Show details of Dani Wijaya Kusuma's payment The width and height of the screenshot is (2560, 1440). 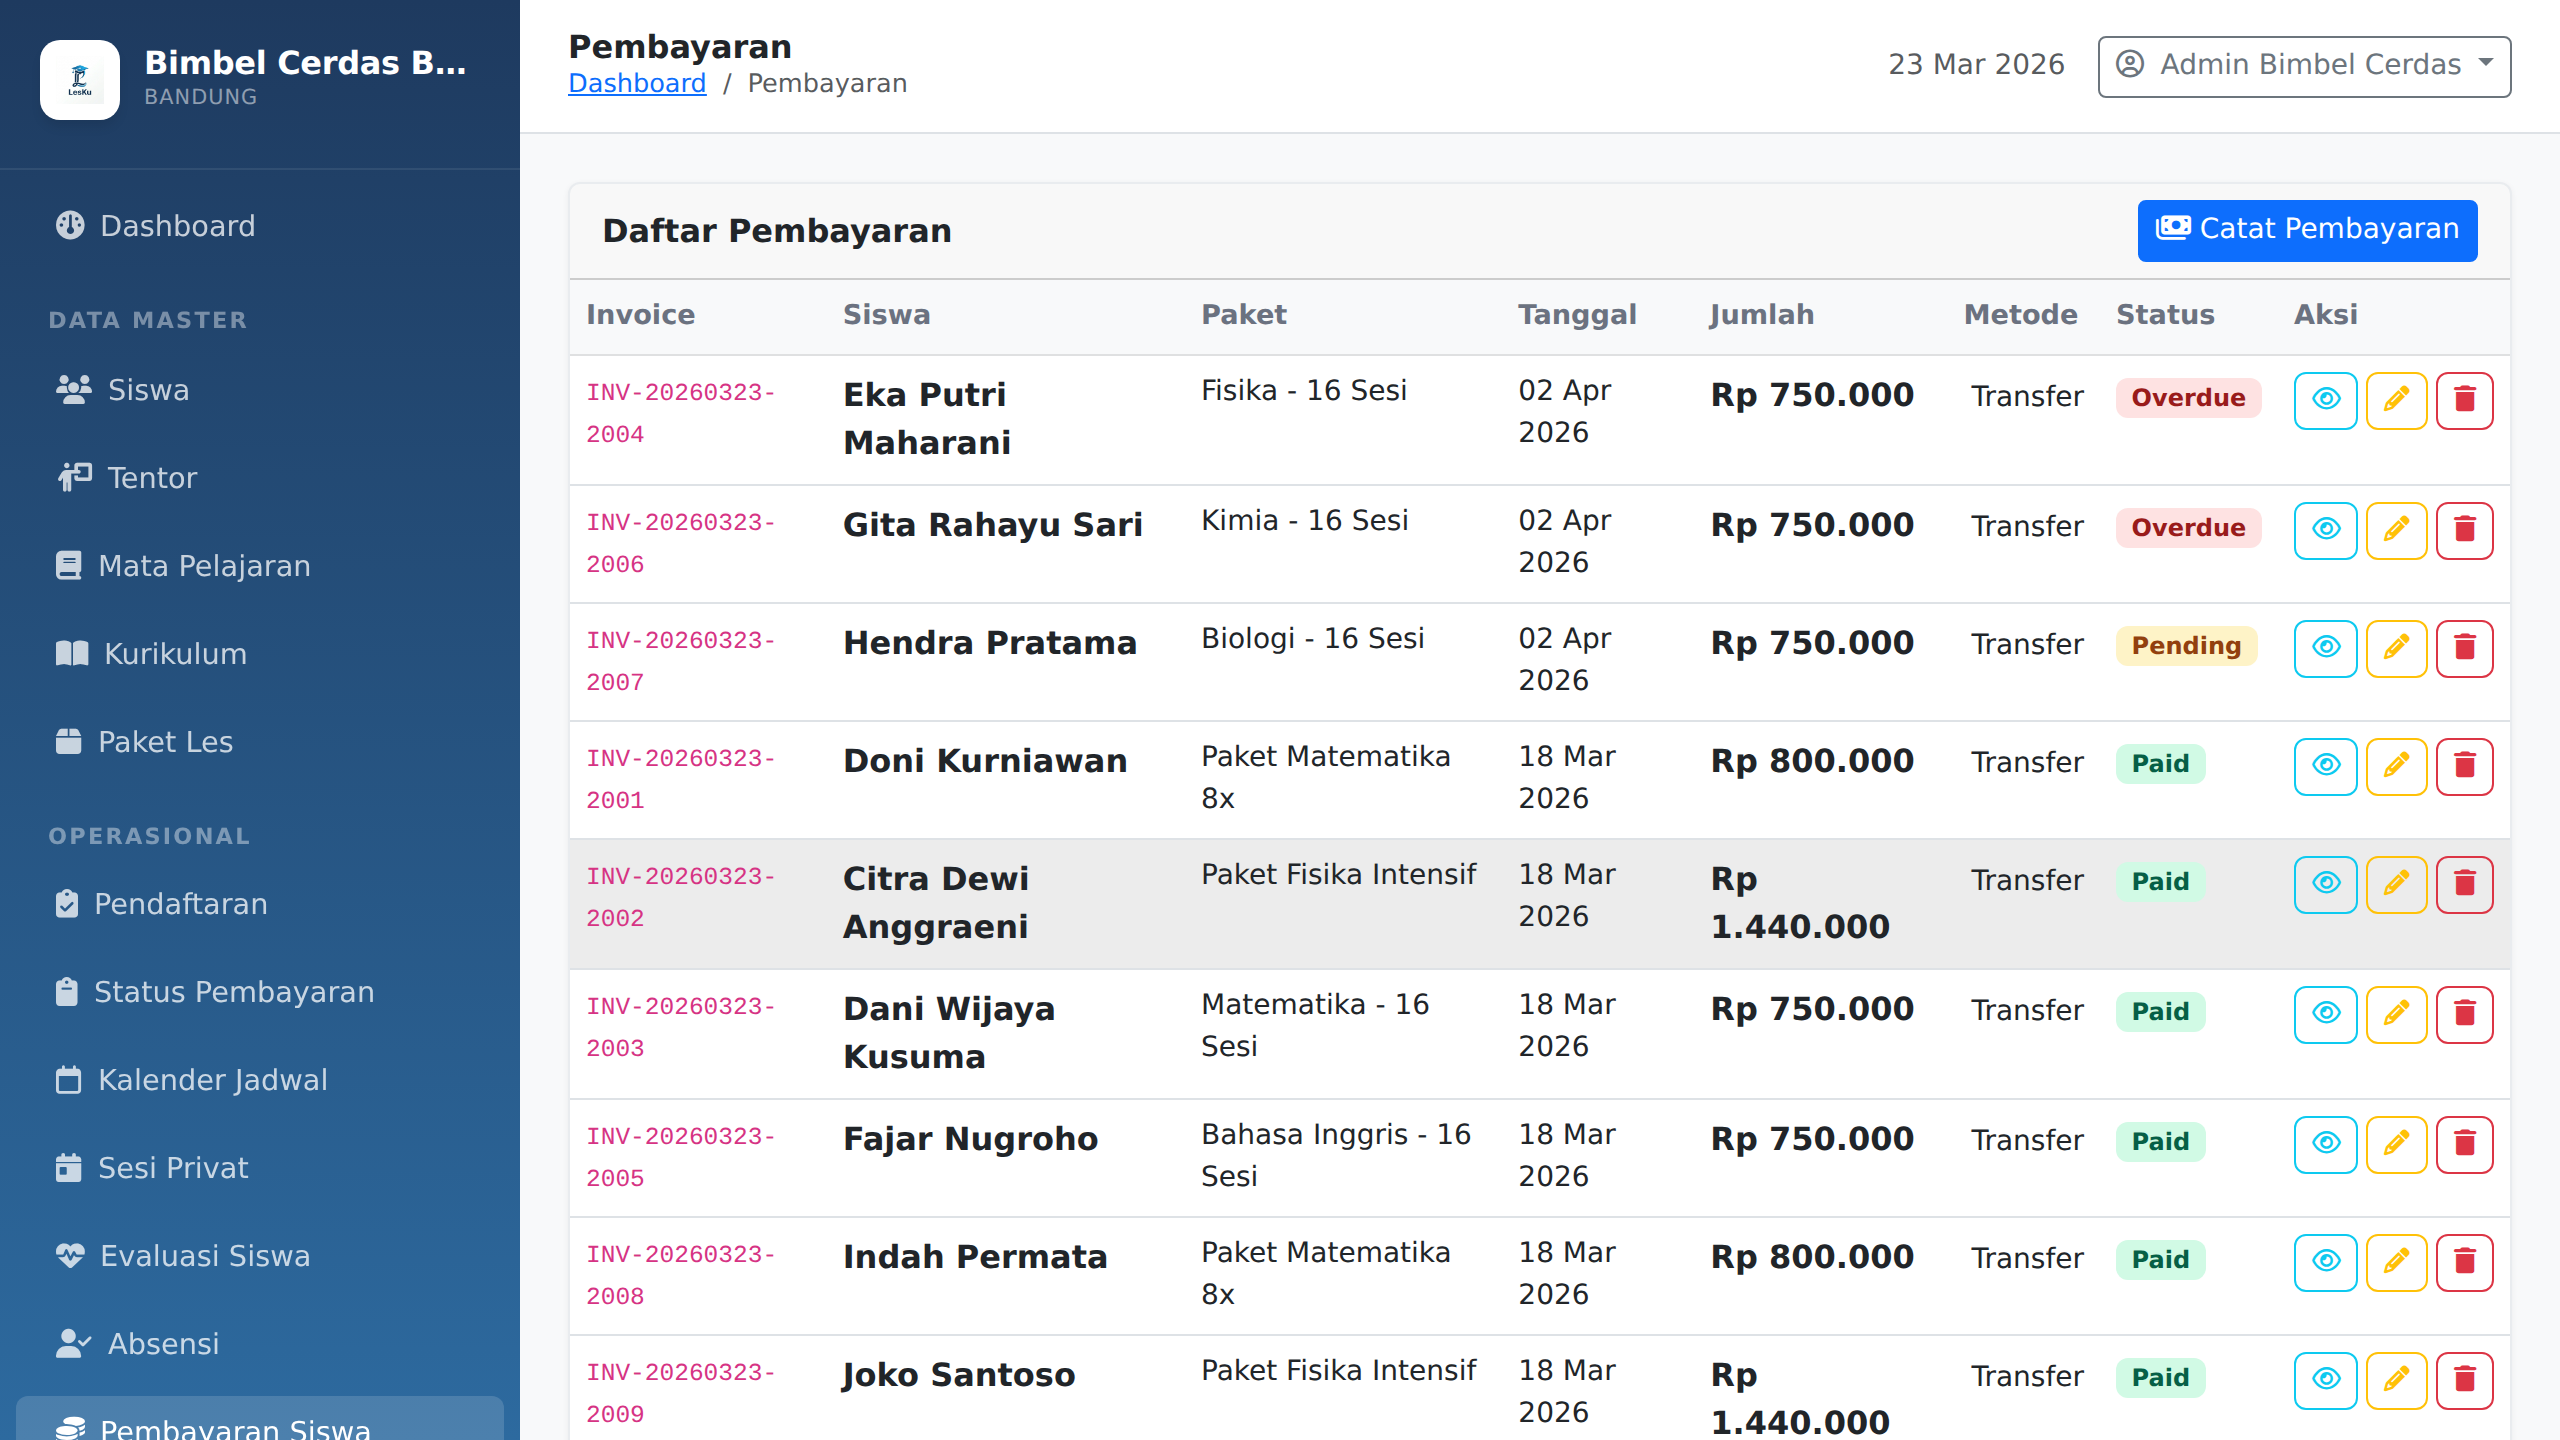tap(2326, 1014)
